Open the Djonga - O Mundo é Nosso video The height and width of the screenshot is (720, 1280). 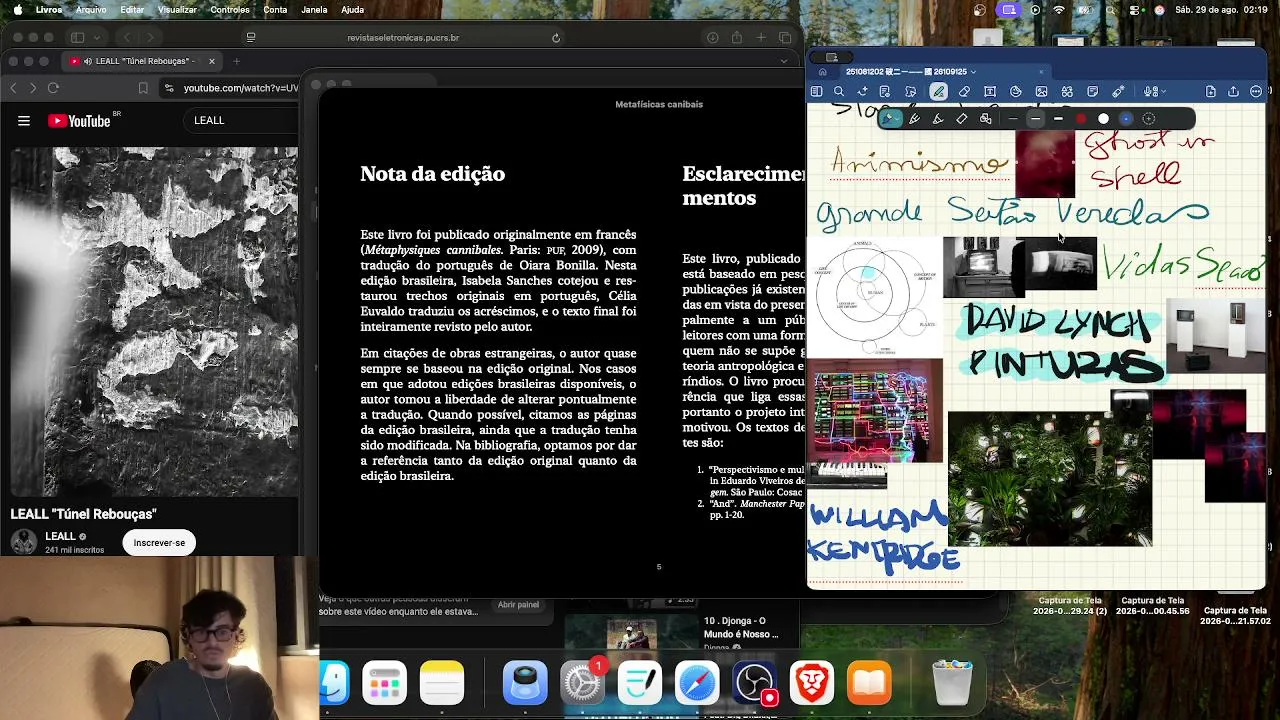[x=740, y=628]
